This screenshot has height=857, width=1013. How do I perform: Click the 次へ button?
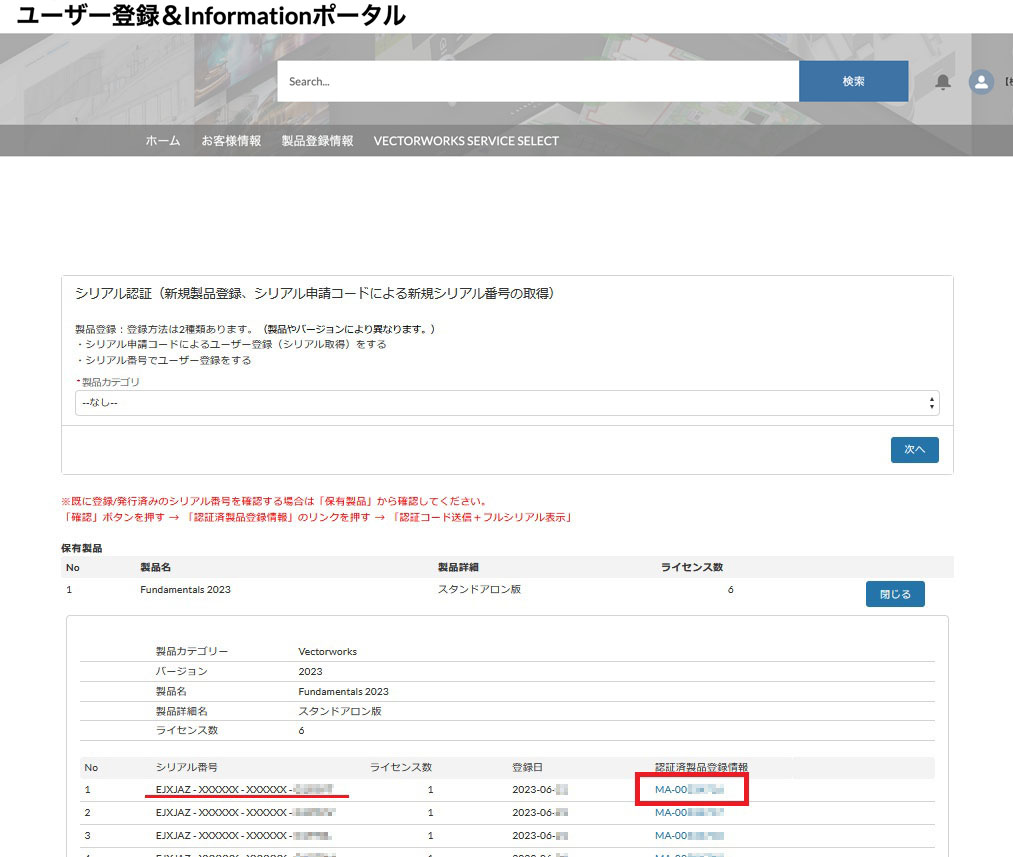[x=914, y=449]
